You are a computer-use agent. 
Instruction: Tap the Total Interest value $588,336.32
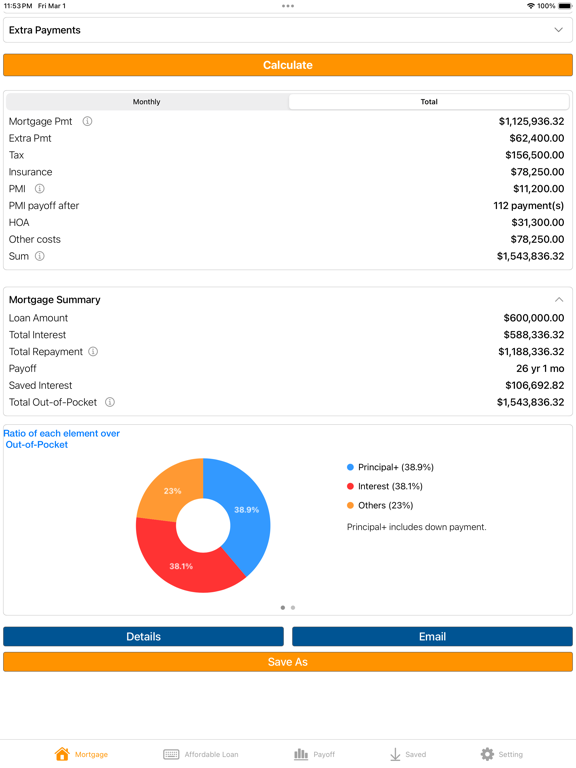point(534,335)
